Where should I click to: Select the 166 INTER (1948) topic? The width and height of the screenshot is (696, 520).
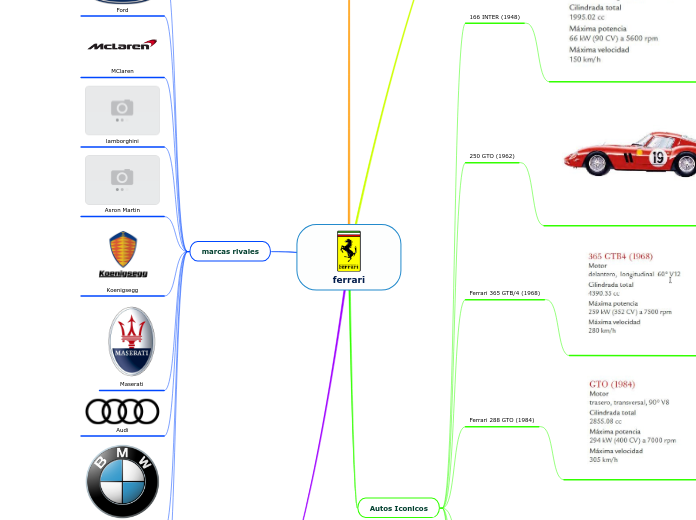pos(494,17)
